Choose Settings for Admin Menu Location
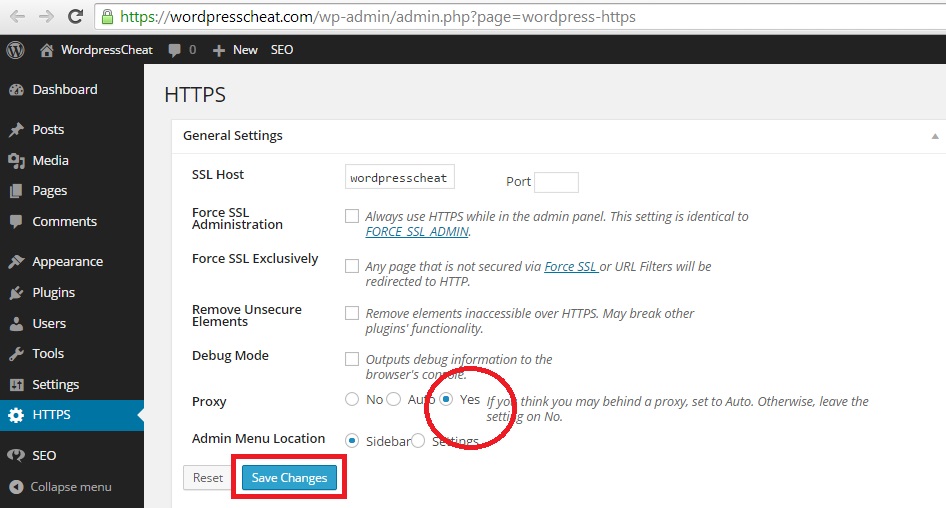The image size is (946, 508). click(418, 441)
